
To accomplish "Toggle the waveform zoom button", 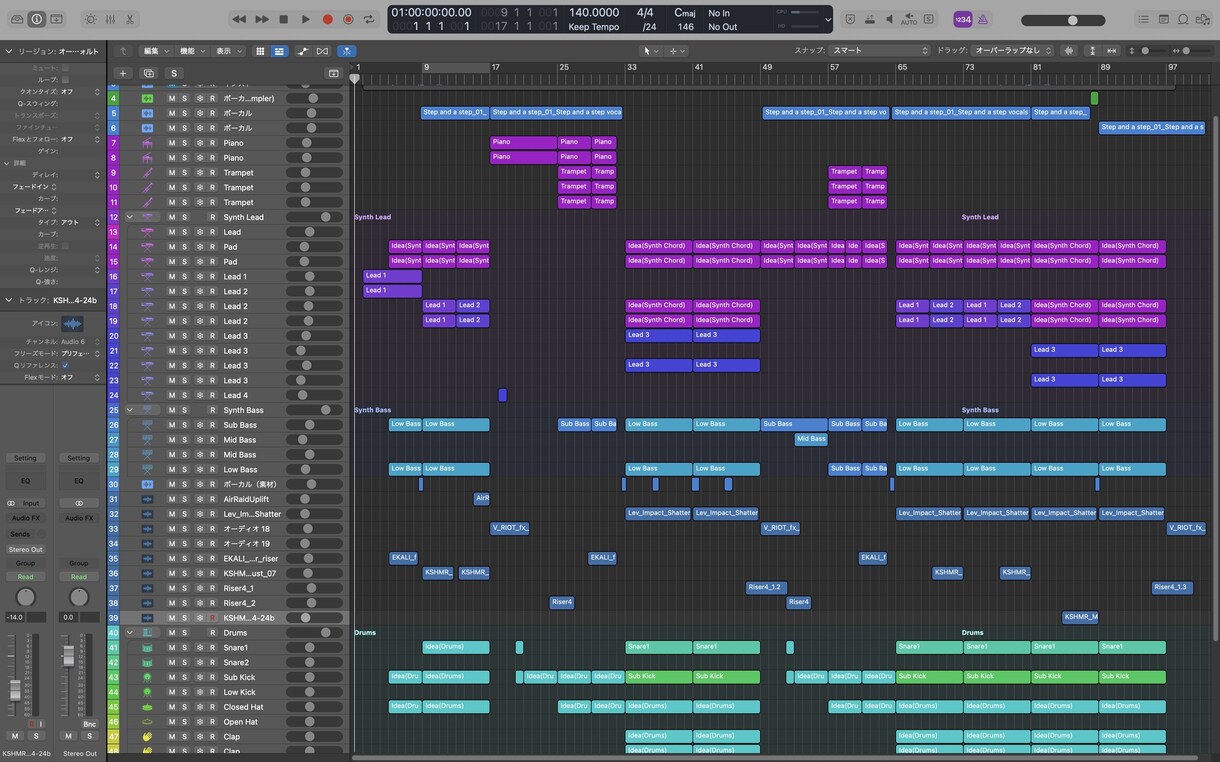I will coord(1069,50).
